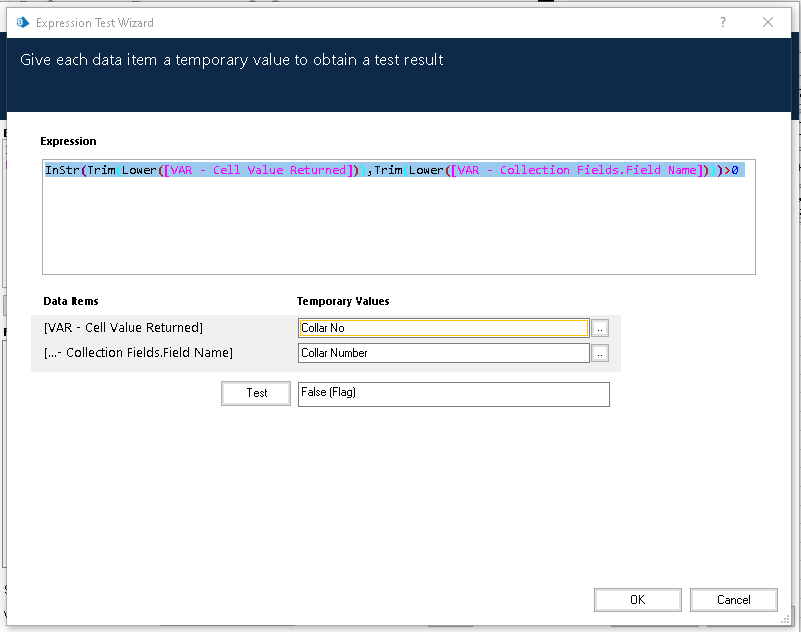Focus the Collar No temporary value field
Screen dimensions: 801x632
pos(443,328)
